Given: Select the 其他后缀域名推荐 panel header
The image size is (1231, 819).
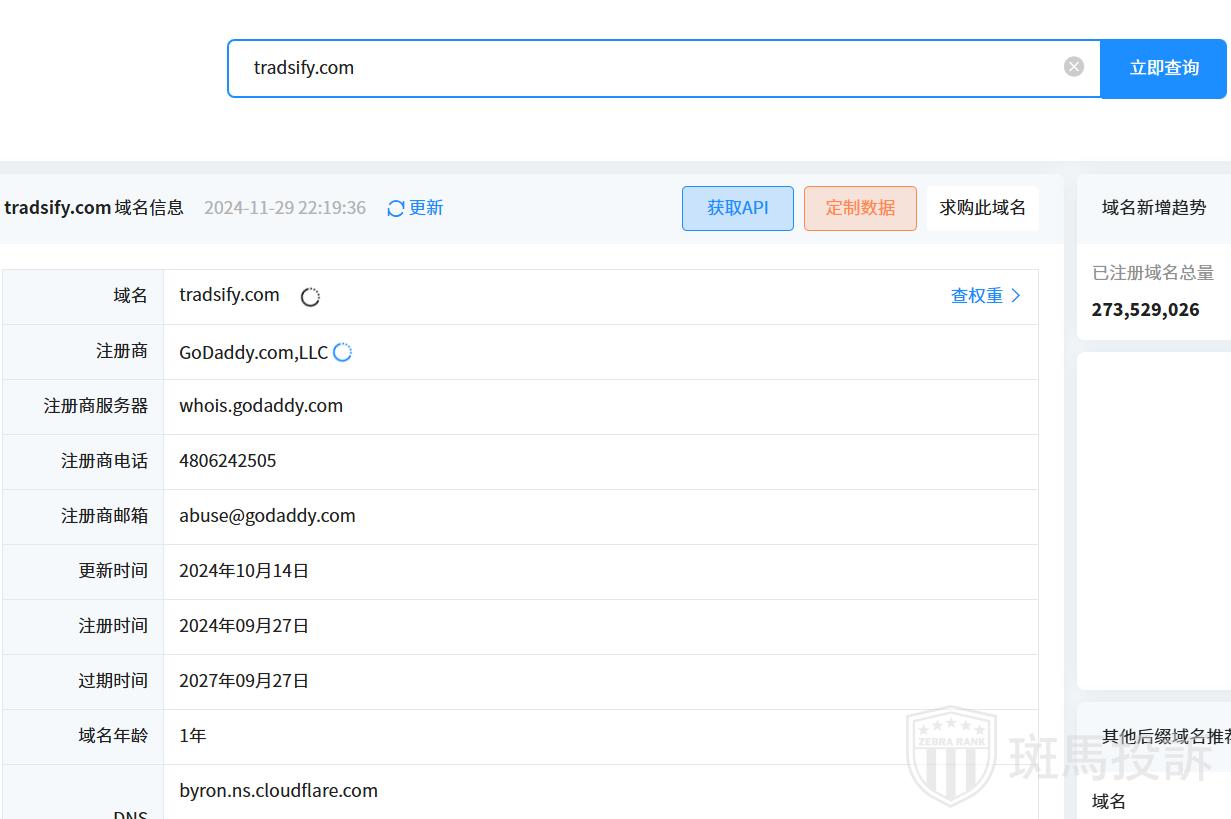Looking at the screenshot, I should pos(1165,737).
